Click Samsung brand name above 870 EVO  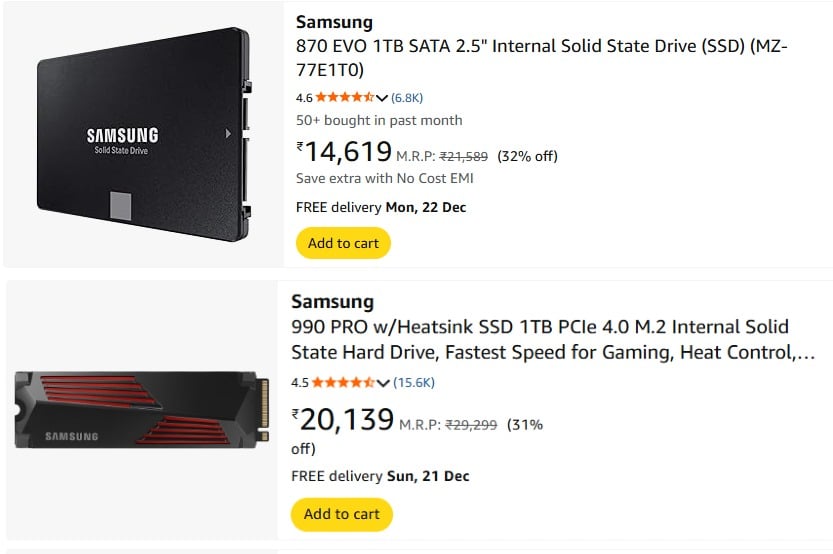pyautogui.click(x=334, y=22)
